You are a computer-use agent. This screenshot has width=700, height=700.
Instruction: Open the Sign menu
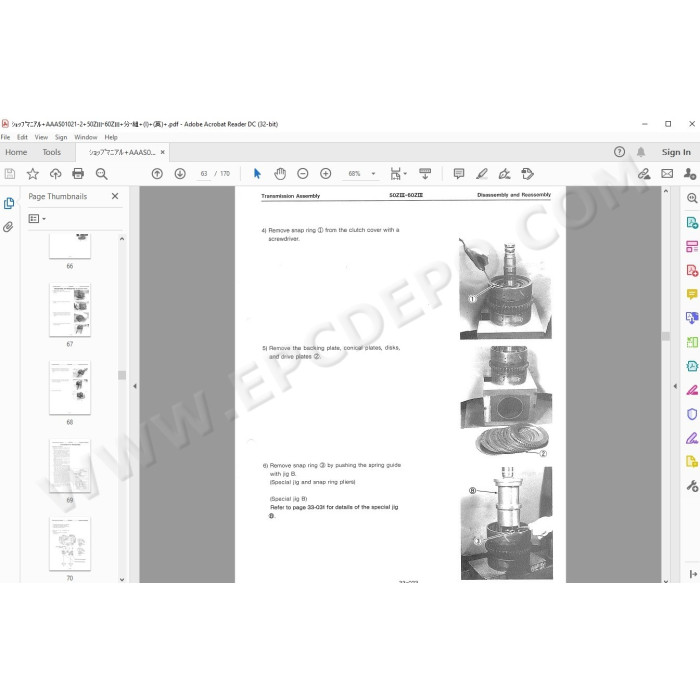coord(61,137)
